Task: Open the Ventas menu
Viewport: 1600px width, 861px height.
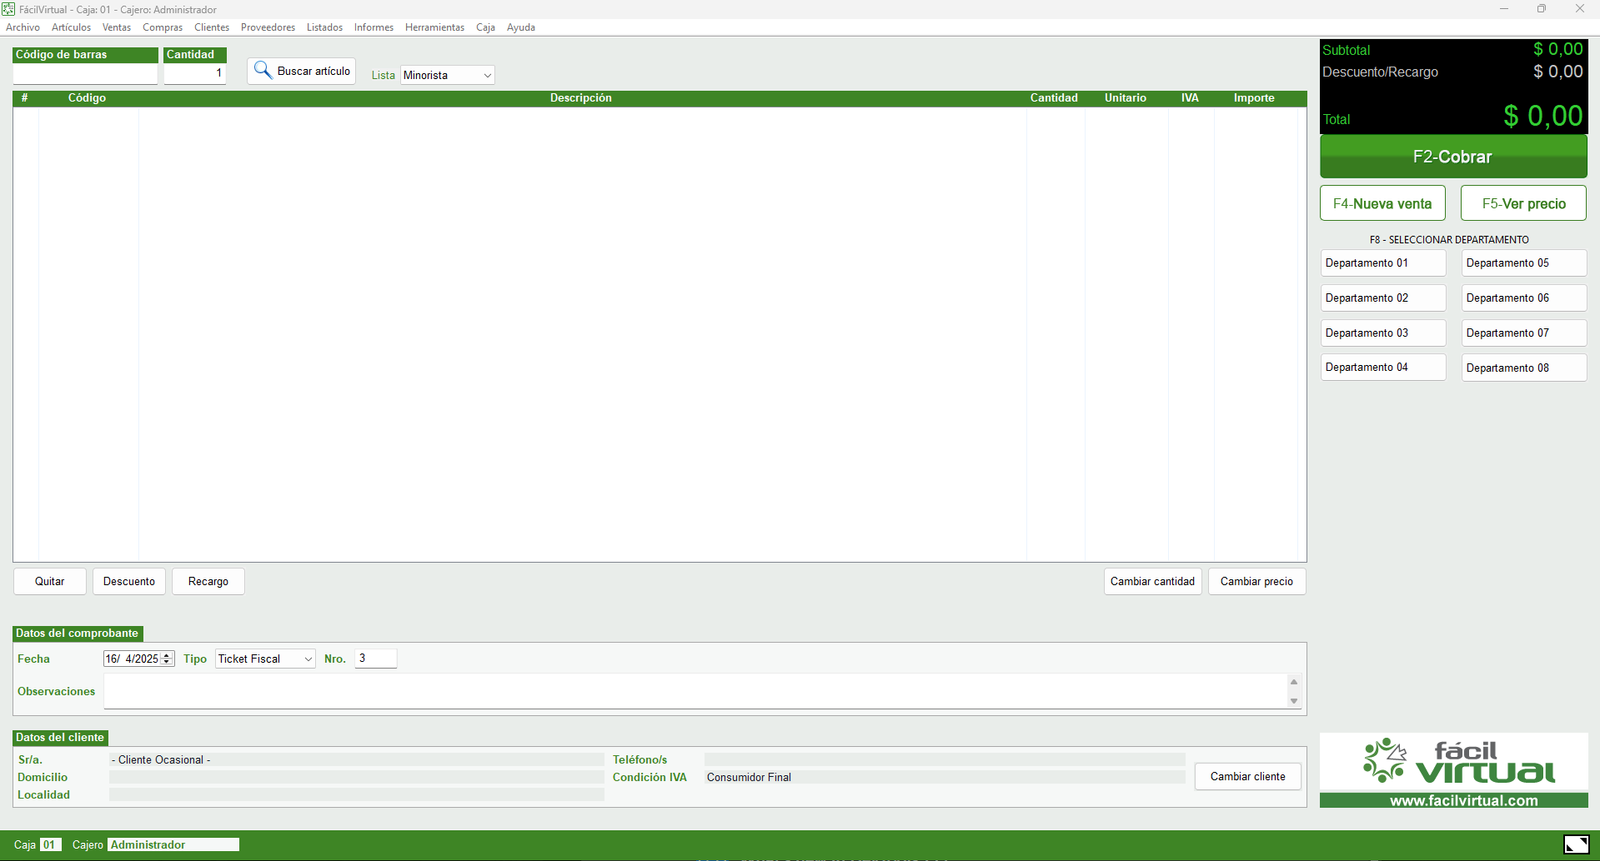Action: click(117, 27)
